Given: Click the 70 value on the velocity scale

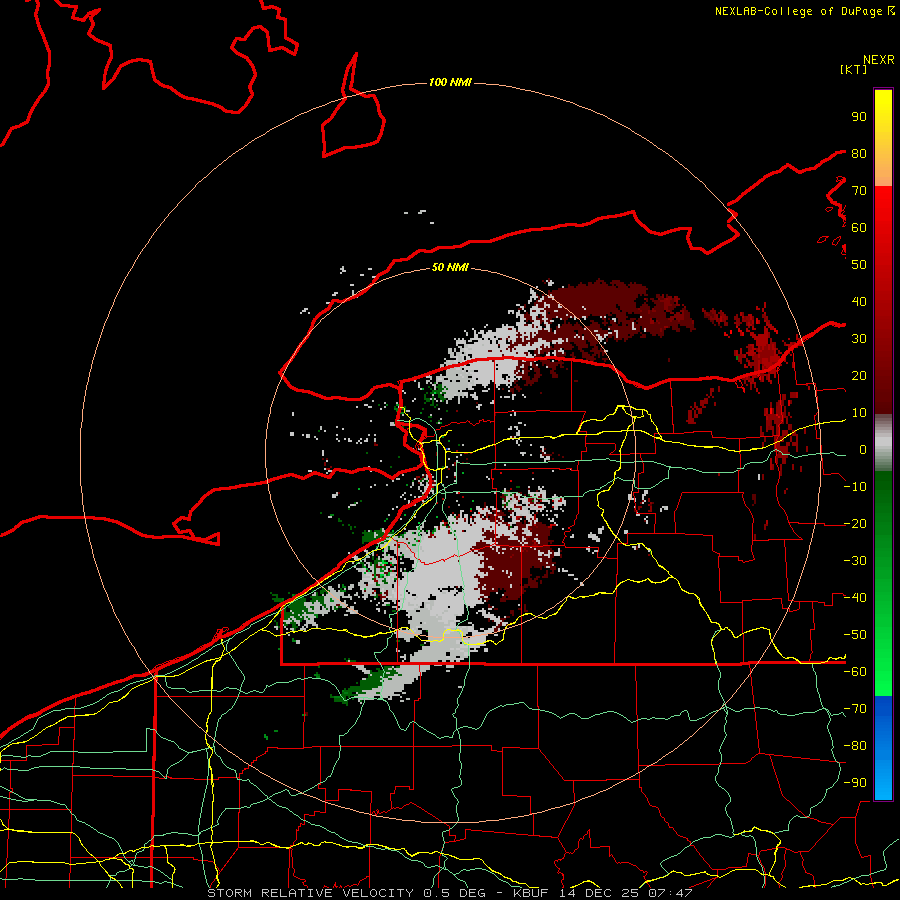Looking at the screenshot, I should point(859,191).
